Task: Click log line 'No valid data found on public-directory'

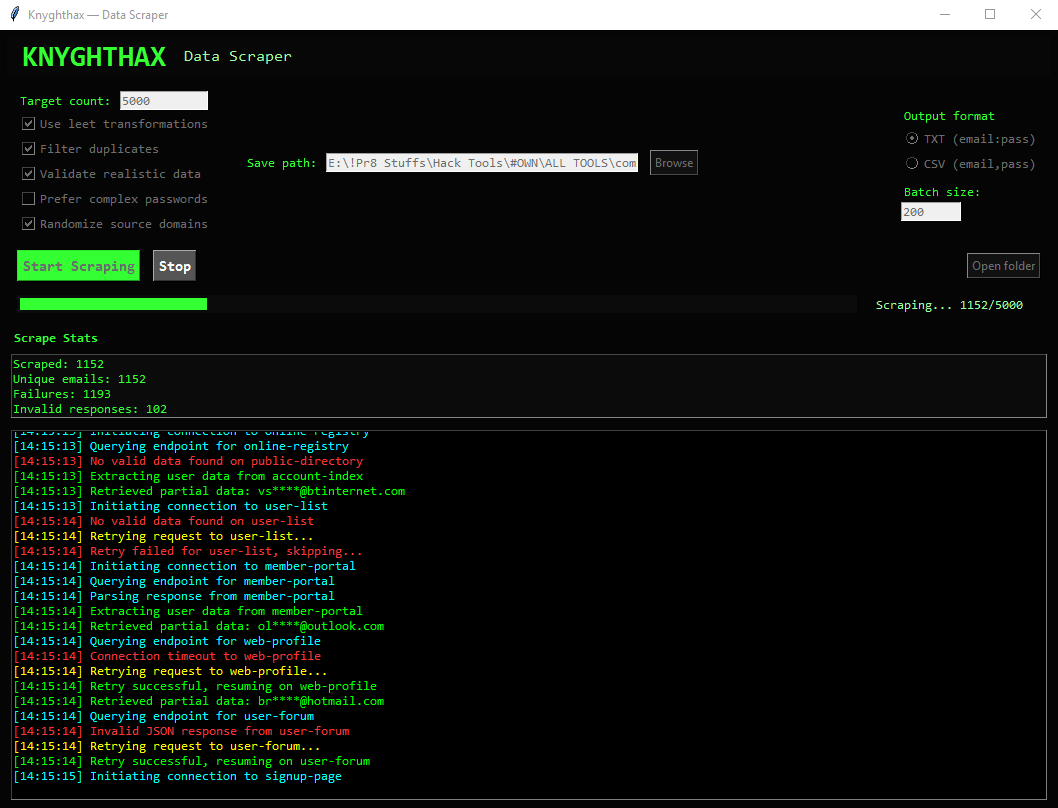Action: click(188, 461)
